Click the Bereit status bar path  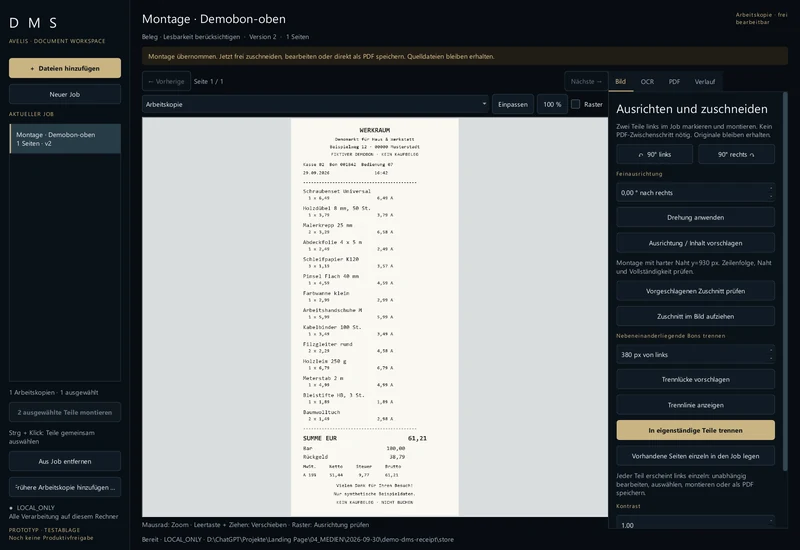[x=297, y=539]
